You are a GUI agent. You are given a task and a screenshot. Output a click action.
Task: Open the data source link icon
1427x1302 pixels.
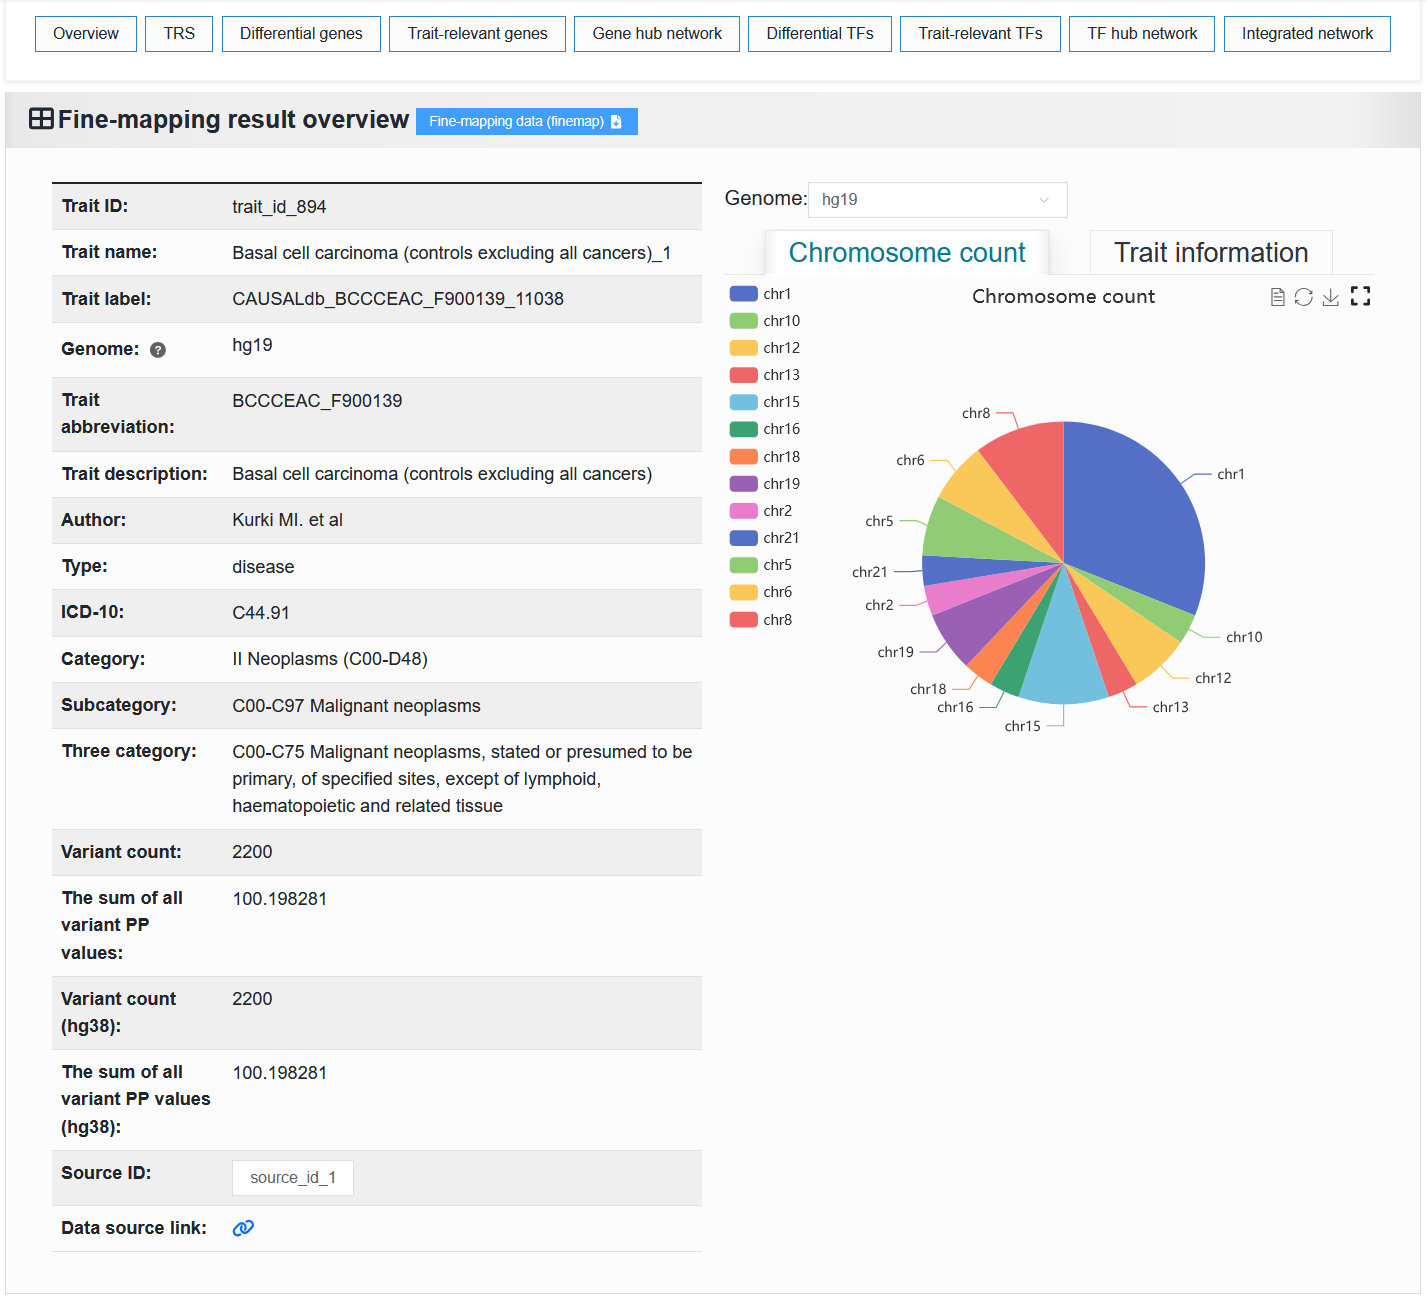pos(243,1228)
